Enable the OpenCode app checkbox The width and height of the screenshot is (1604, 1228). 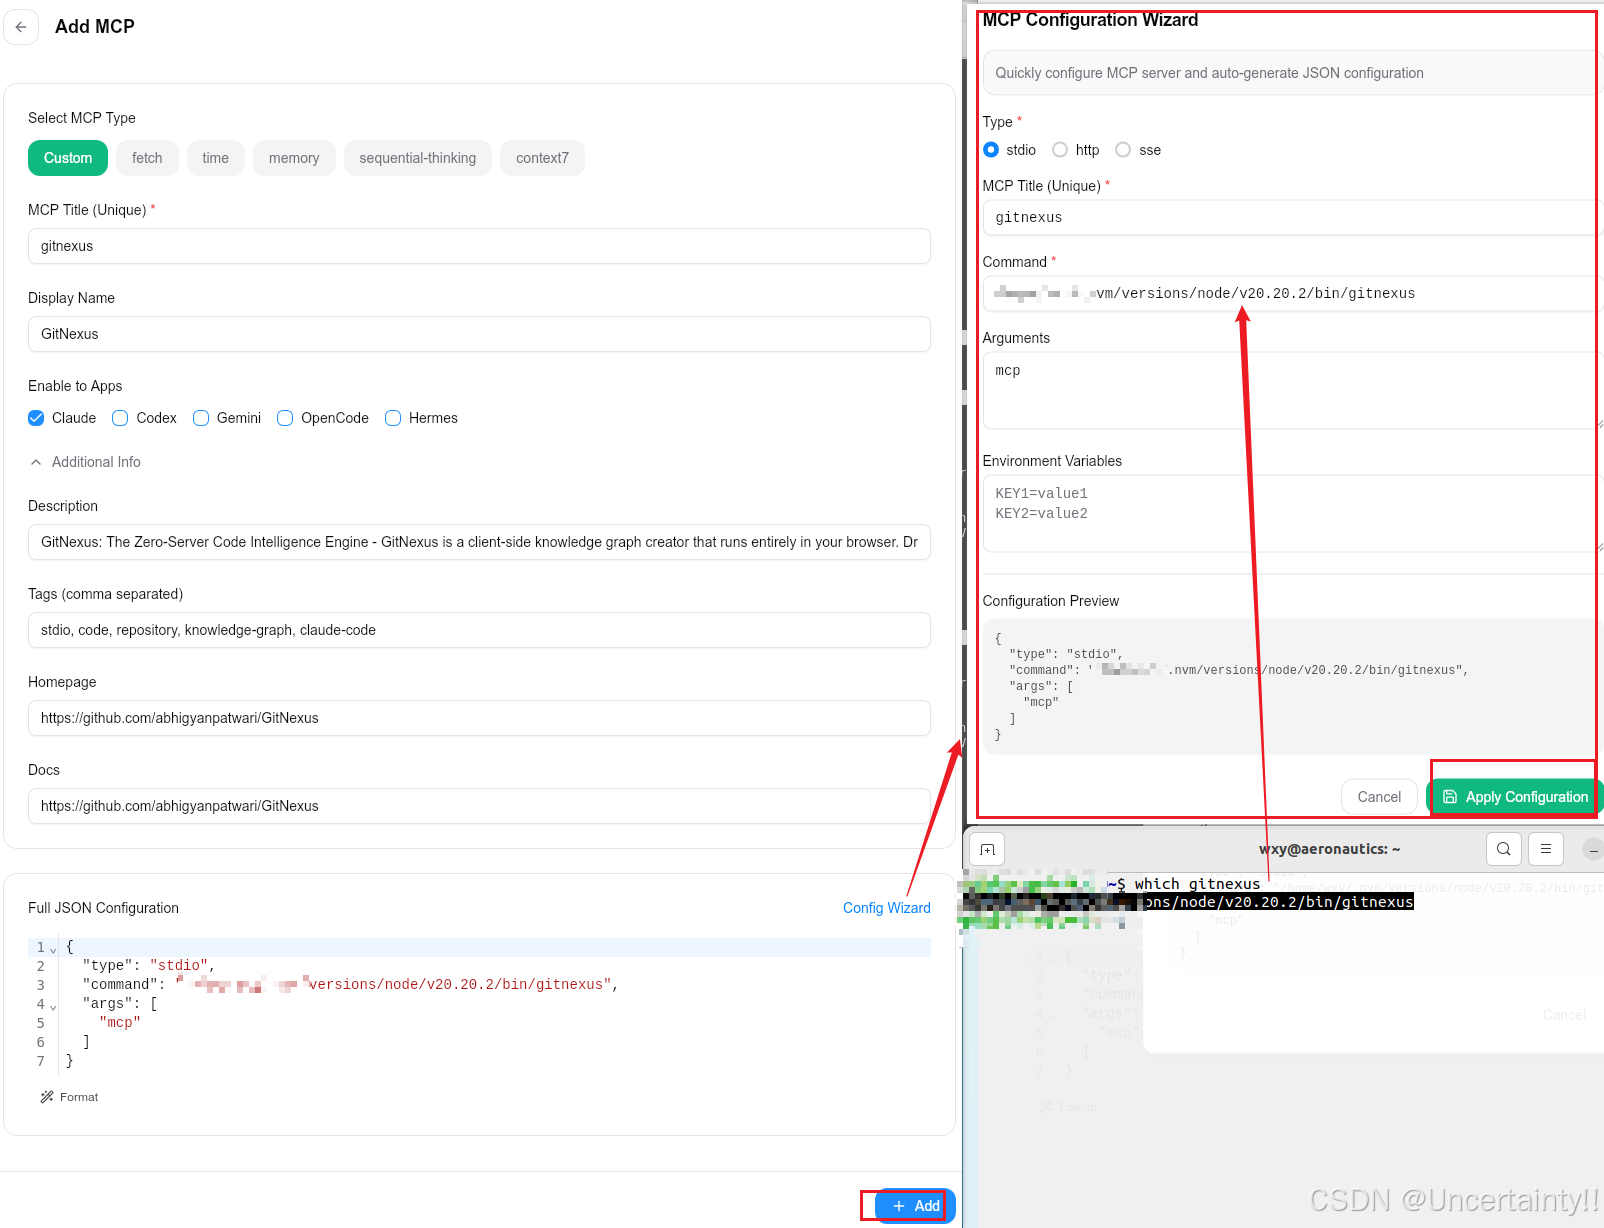click(285, 418)
